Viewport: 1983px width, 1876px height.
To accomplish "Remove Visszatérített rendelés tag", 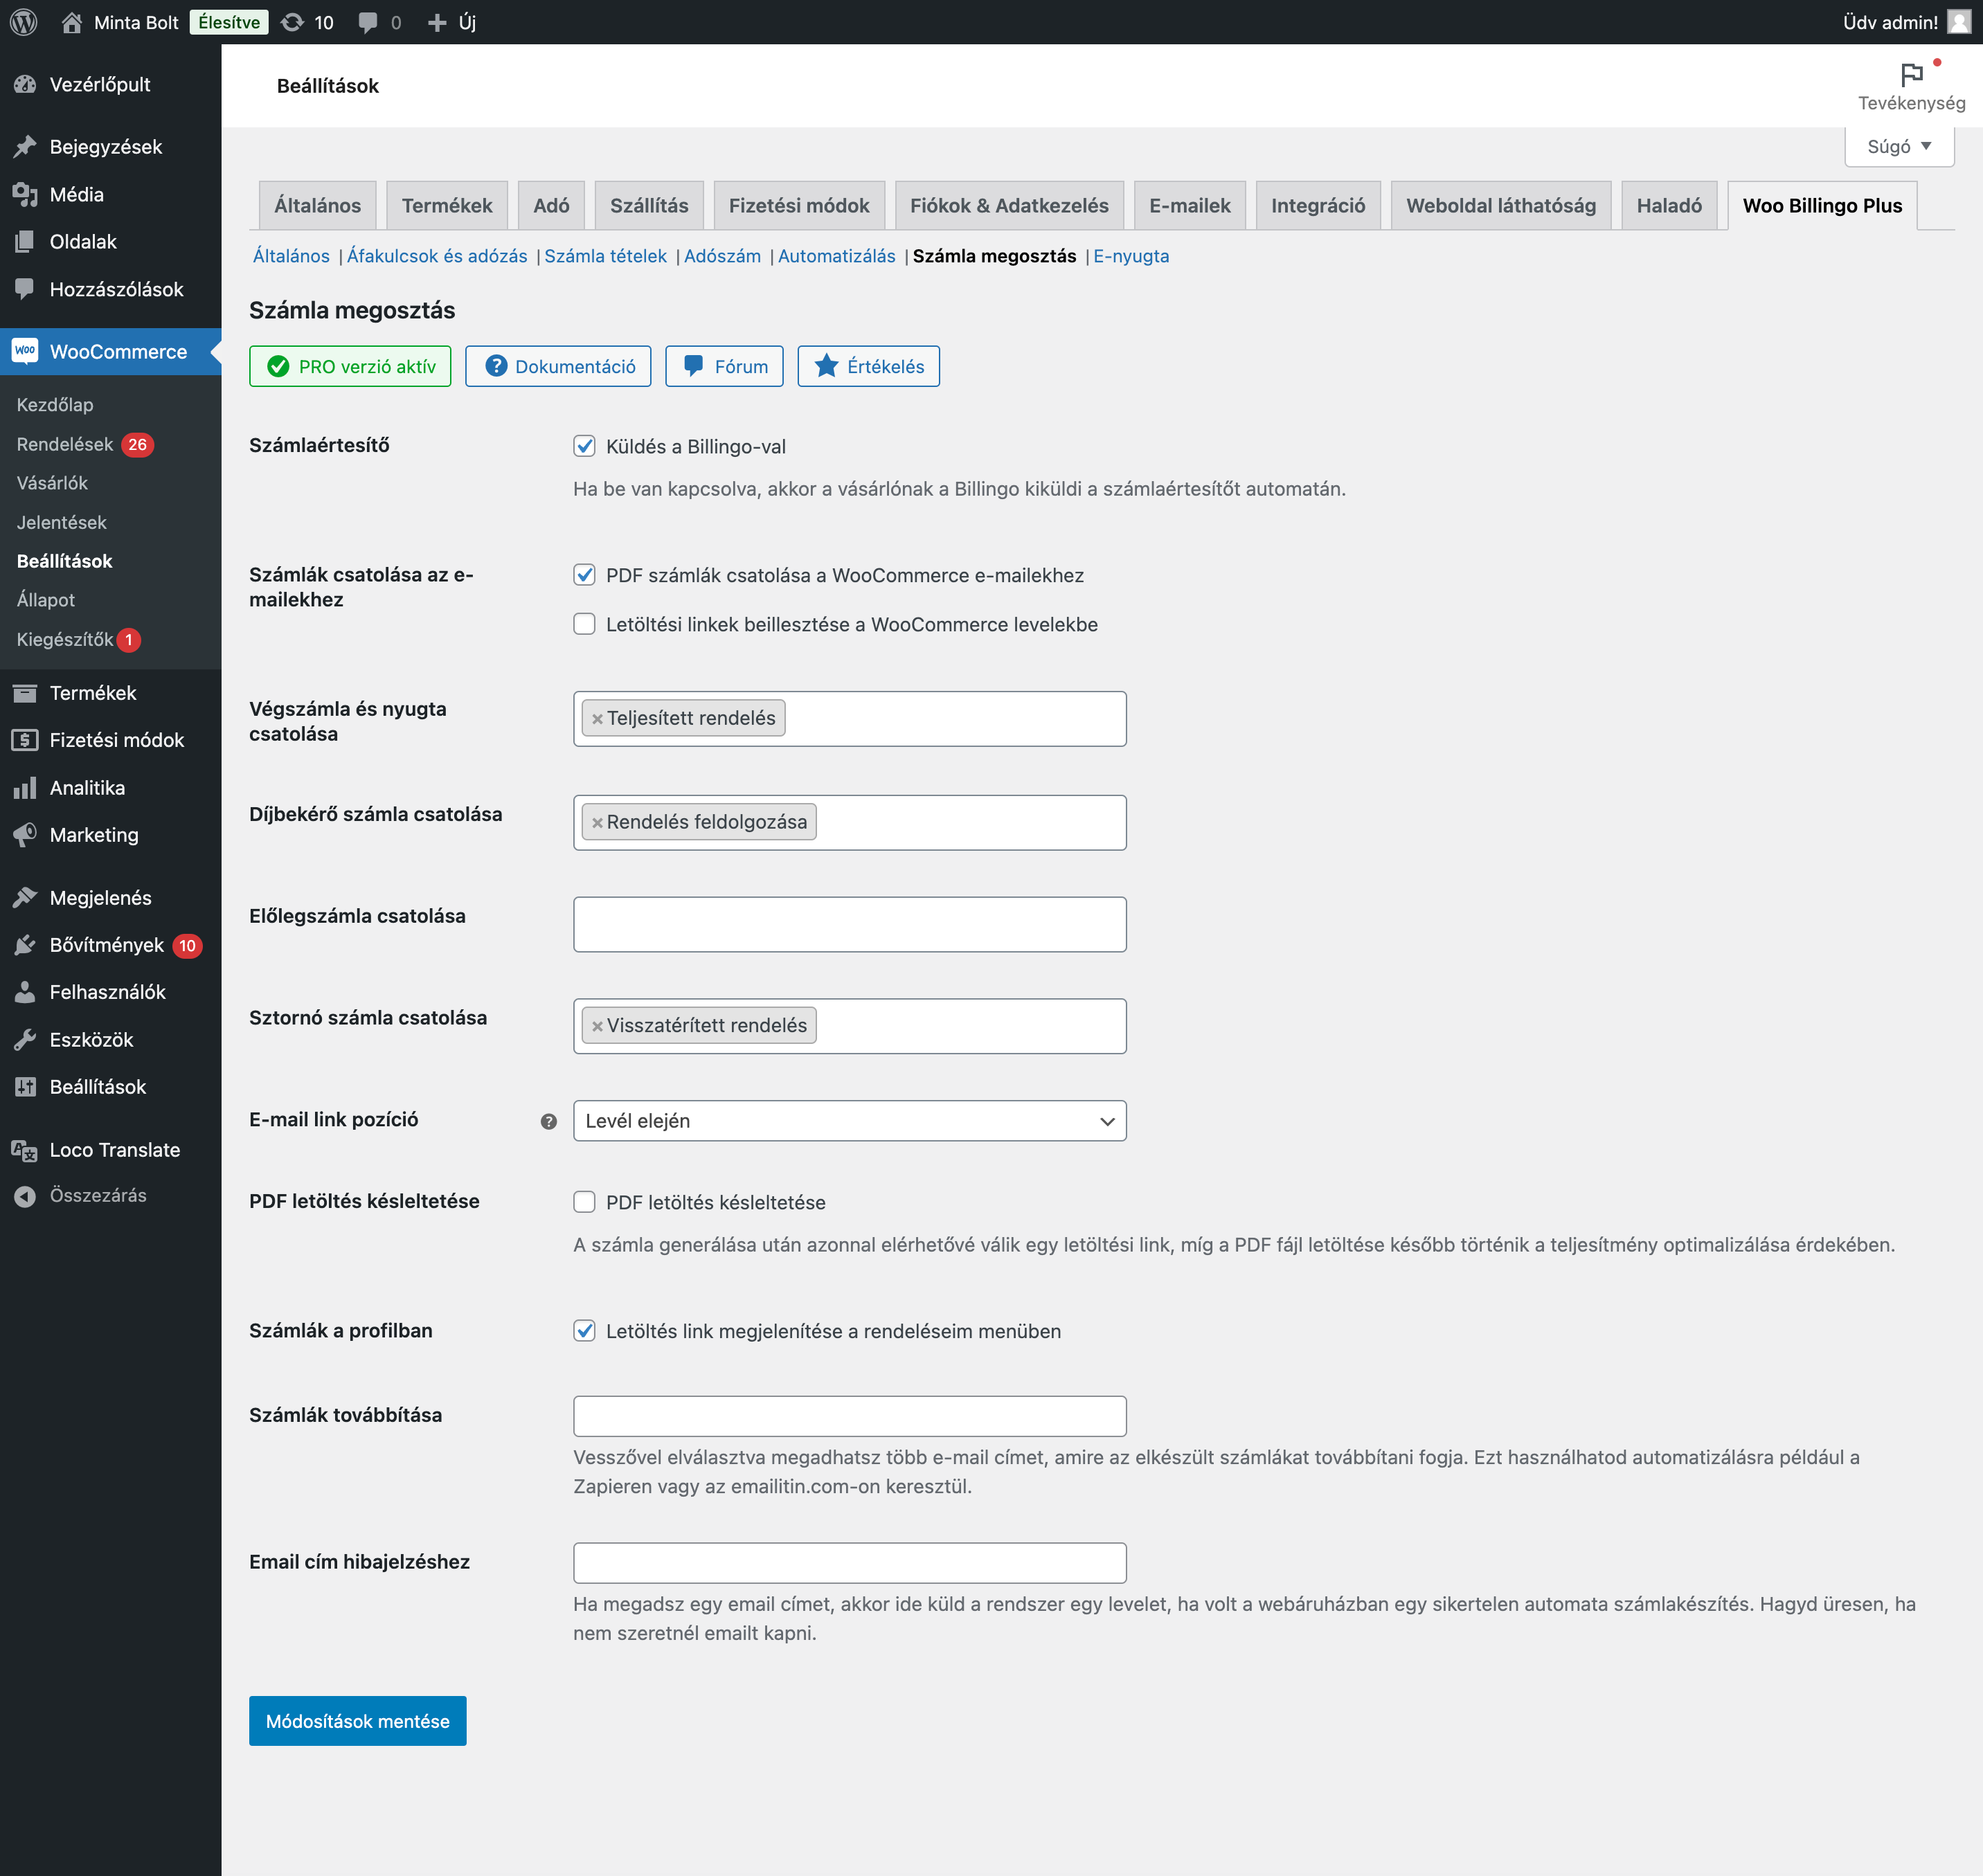I will pos(597,1026).
